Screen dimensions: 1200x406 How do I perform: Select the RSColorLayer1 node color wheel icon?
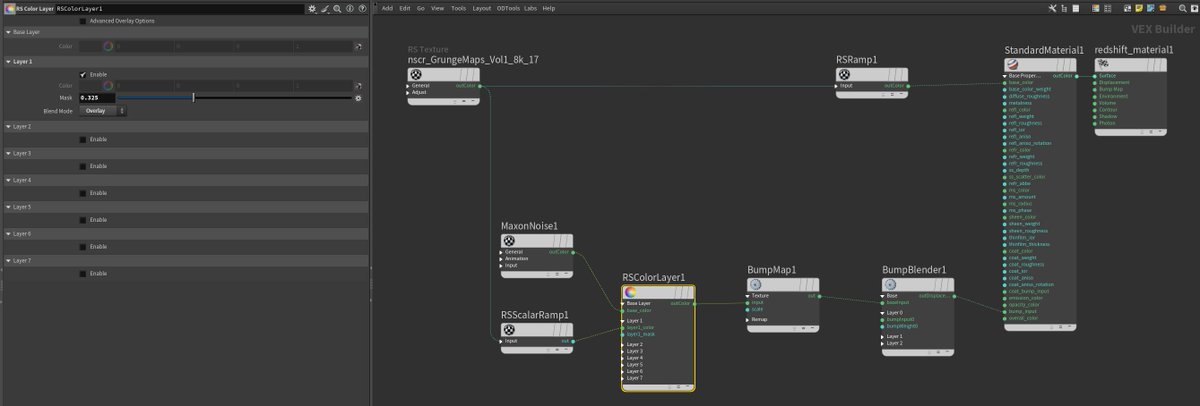(630, 292)
